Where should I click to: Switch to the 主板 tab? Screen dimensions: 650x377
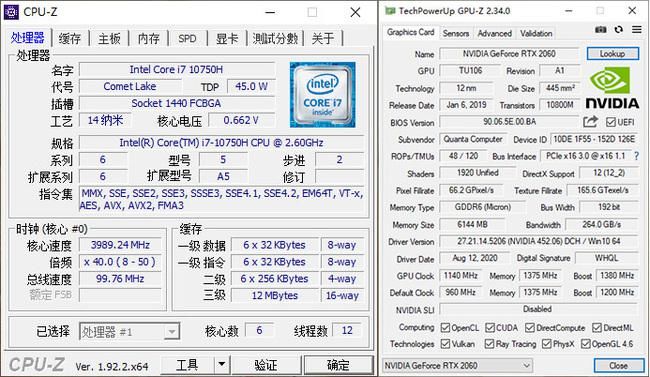pos(109,39)
